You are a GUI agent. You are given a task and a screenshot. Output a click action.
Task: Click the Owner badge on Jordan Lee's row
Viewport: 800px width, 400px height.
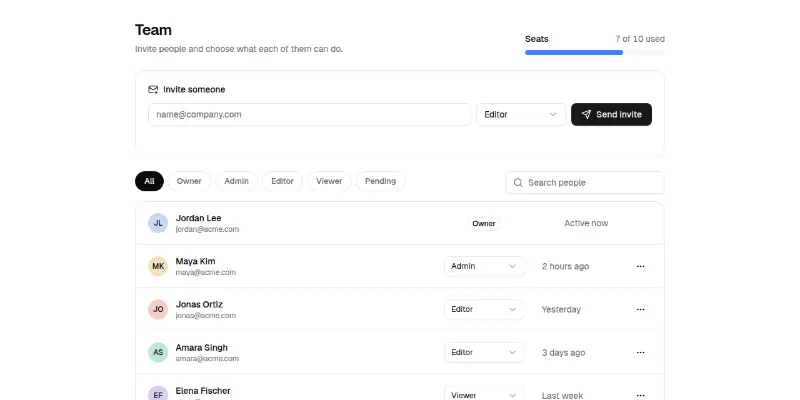click(x=484, y=223)
